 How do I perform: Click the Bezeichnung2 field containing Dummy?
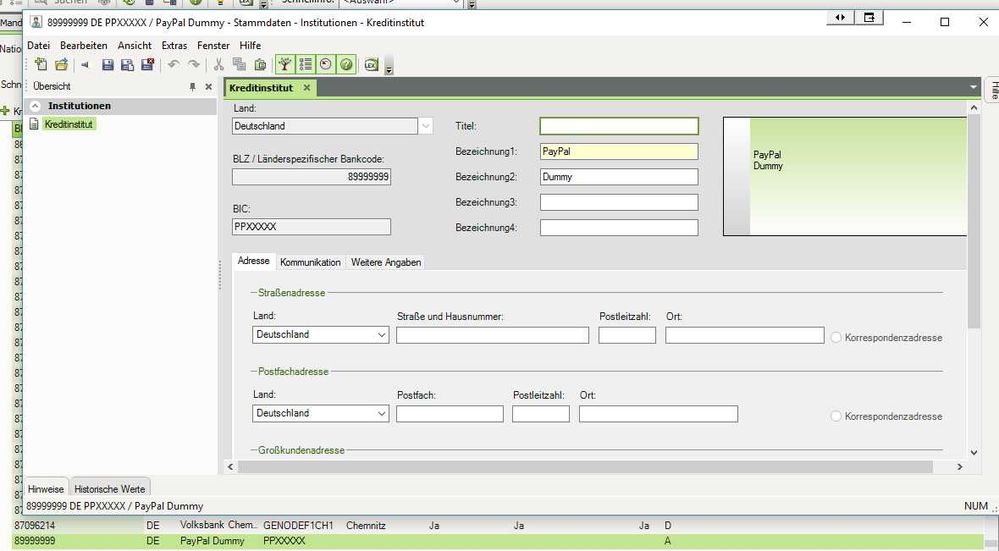tap(619, 177)
